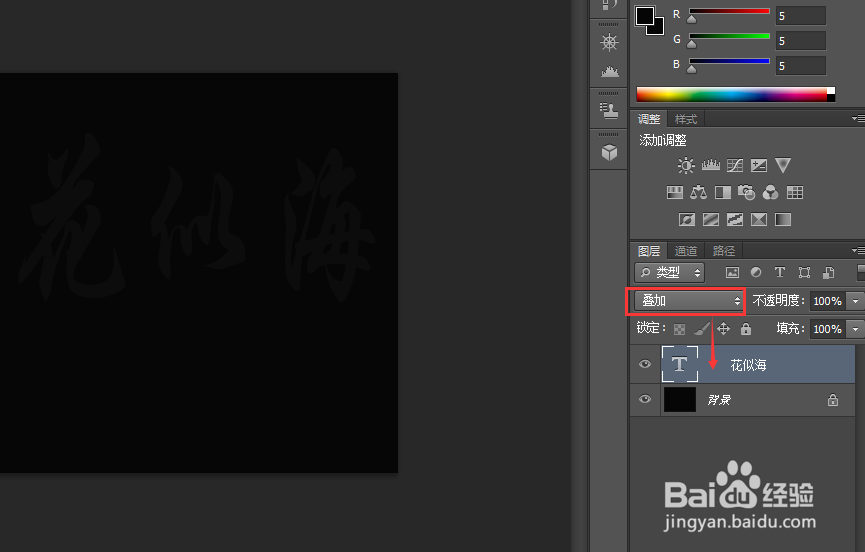Open the 3D cube panel icon
The image size is (865, 552).
(x=609, y=152)
